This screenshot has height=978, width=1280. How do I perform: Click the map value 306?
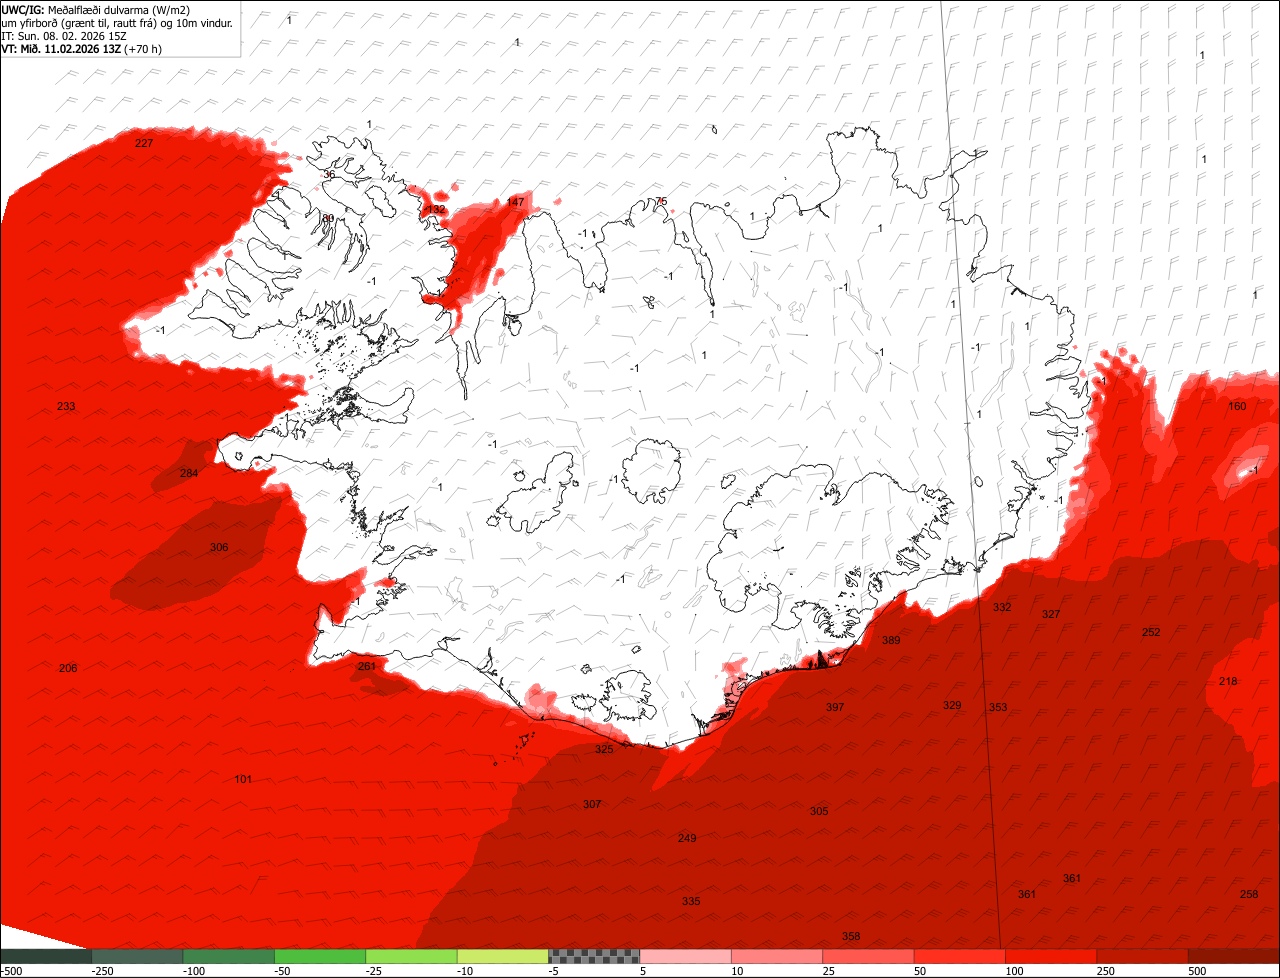tap(219, 547)
